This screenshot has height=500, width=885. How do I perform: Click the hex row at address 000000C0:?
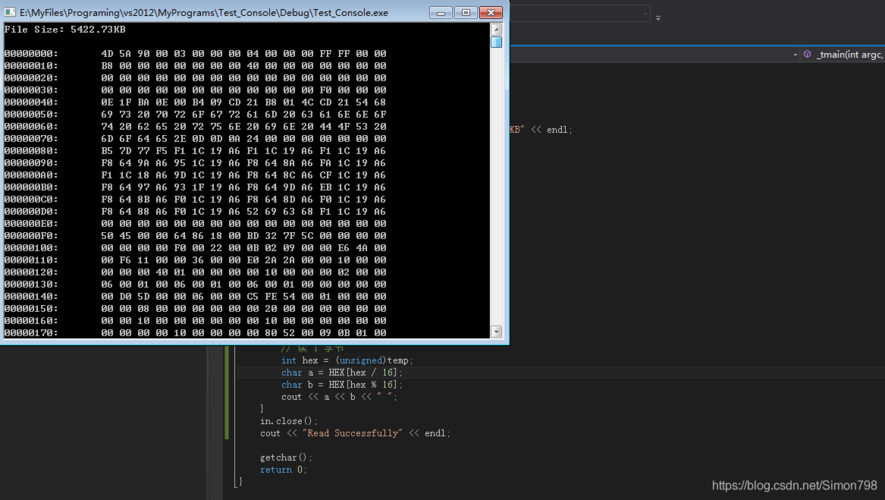point(195,199)
